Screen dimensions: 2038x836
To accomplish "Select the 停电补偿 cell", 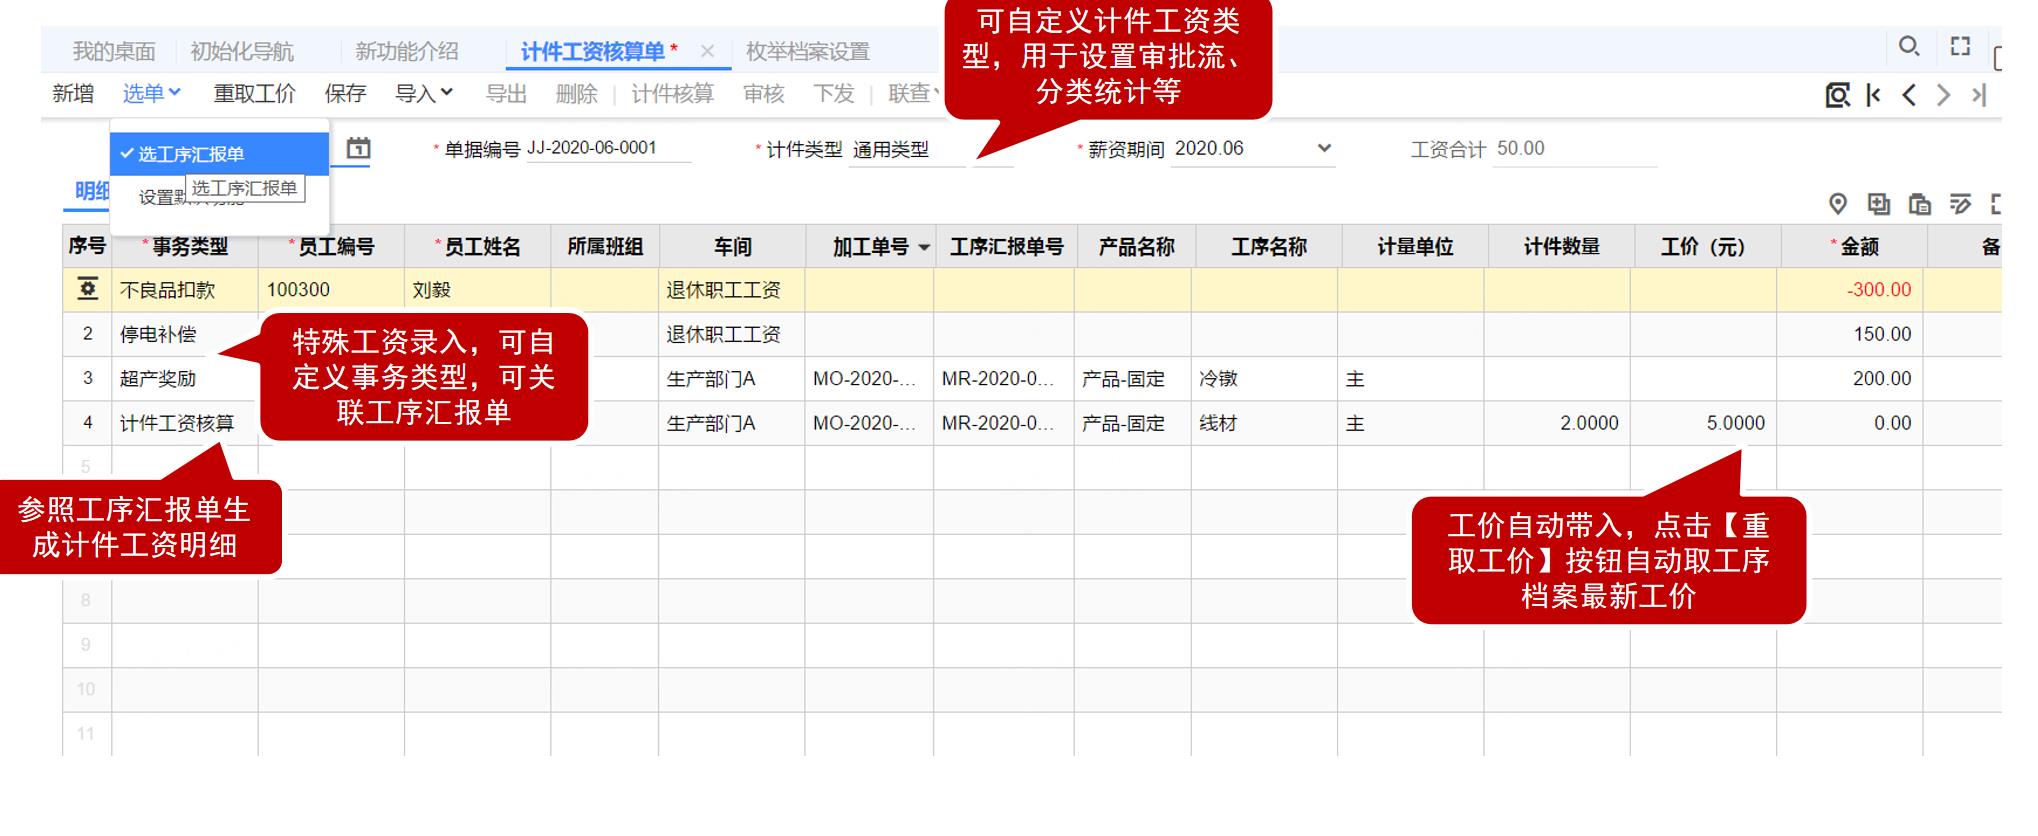I will [x=185, y=334].
